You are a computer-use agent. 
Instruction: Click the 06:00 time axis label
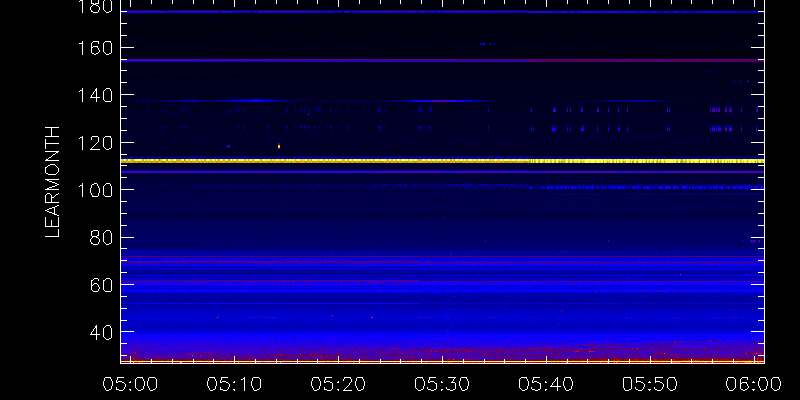(754, 384)
